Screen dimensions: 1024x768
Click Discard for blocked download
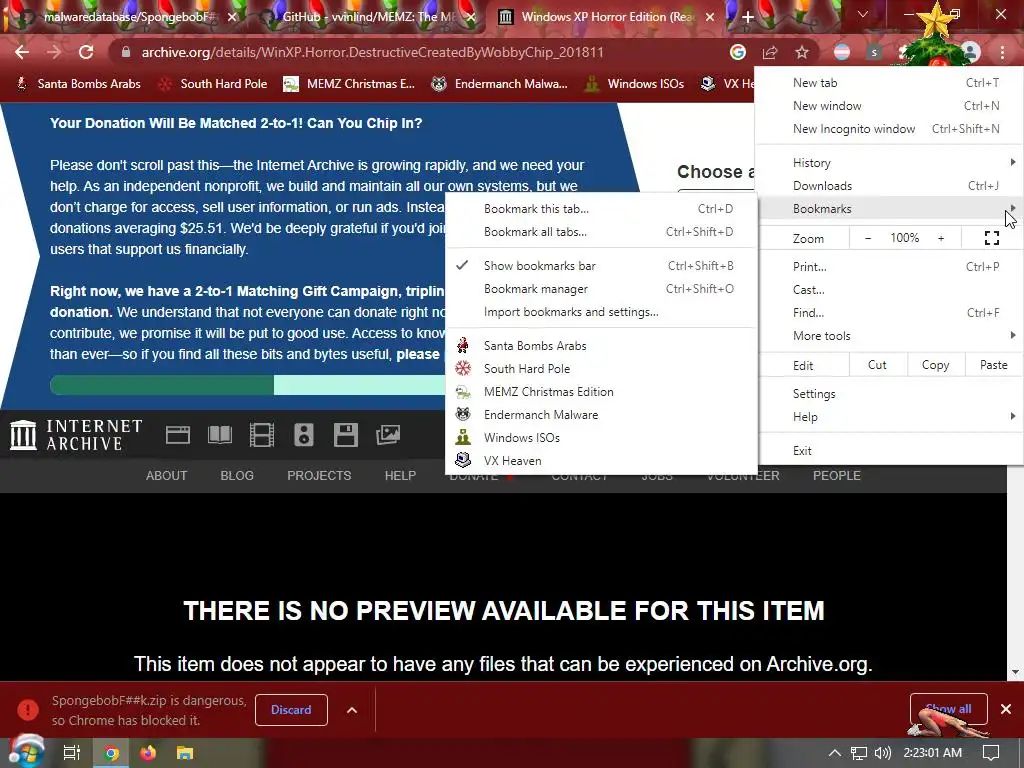pos(291,710)
